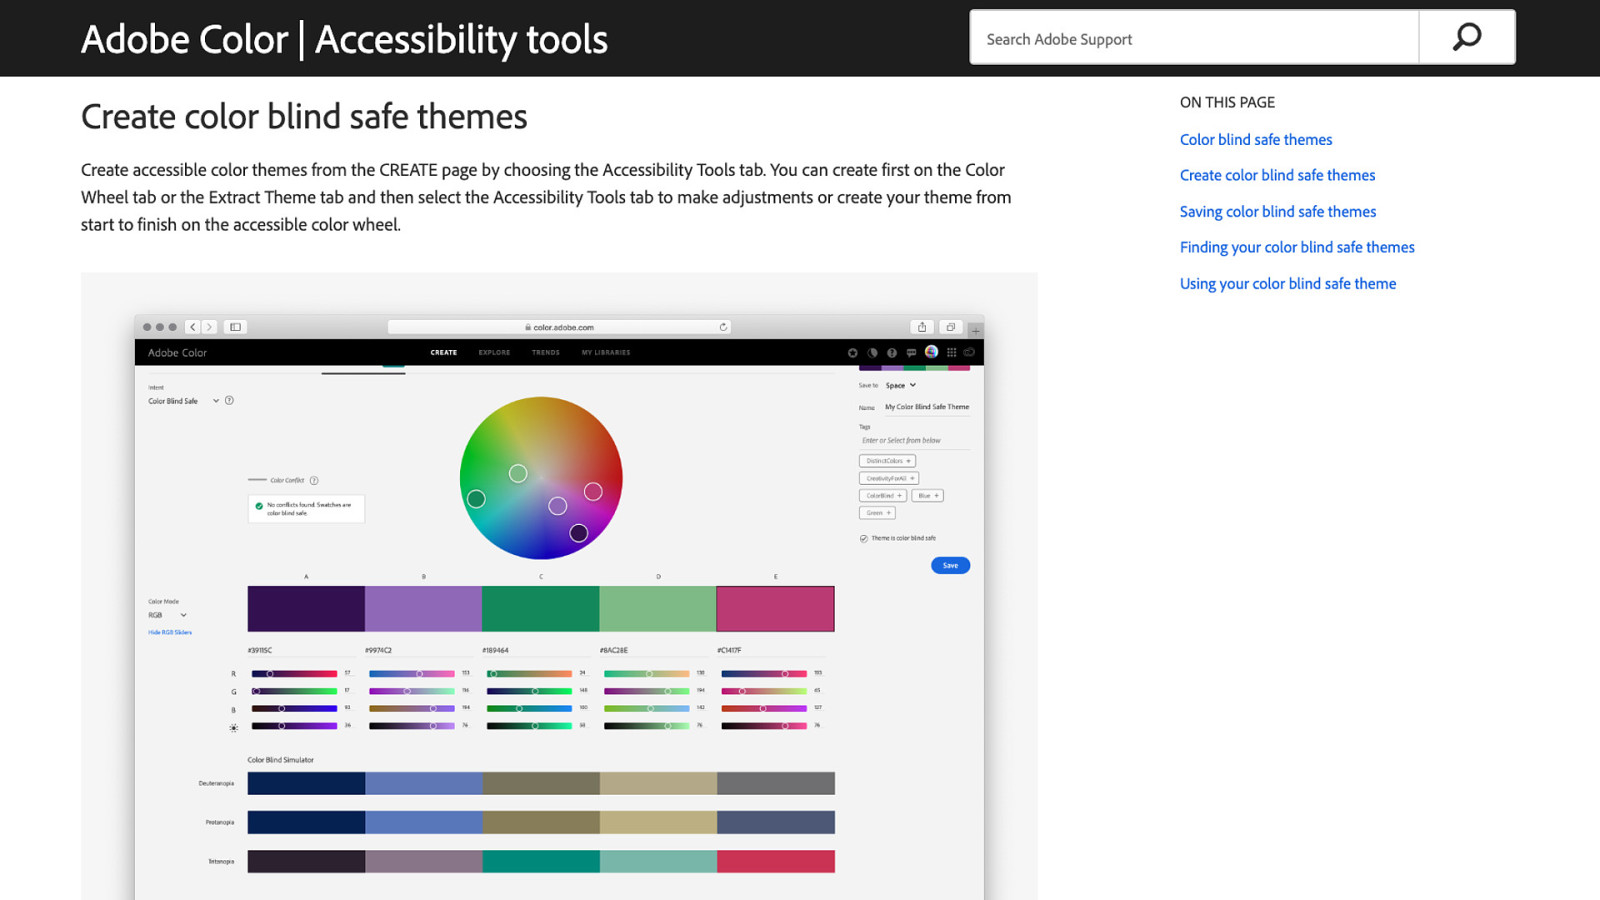Add the CreativityForAll tag
Viewport: 1600px width, 900px height.
889,478
